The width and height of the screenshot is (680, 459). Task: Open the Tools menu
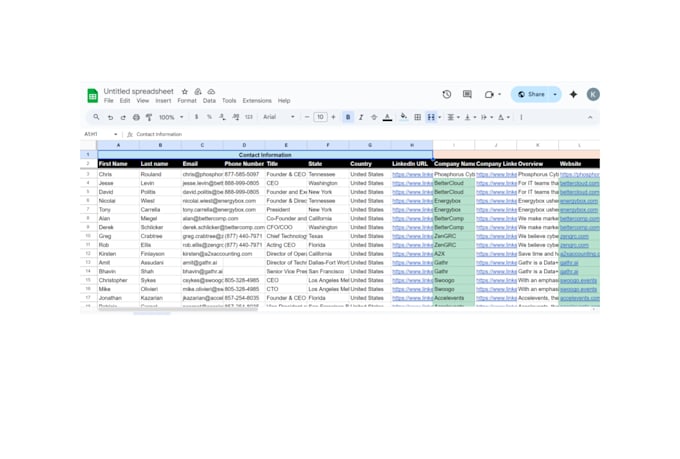point(229,101)
